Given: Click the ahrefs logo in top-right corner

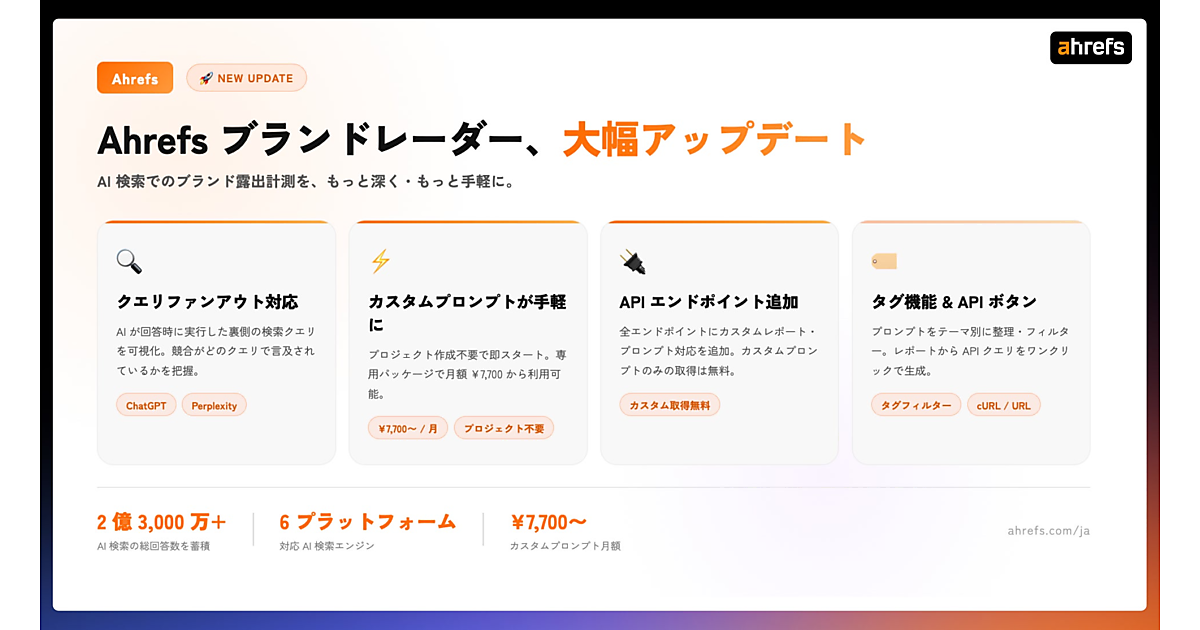Looking at the screenshot, I should point(1090,47).
